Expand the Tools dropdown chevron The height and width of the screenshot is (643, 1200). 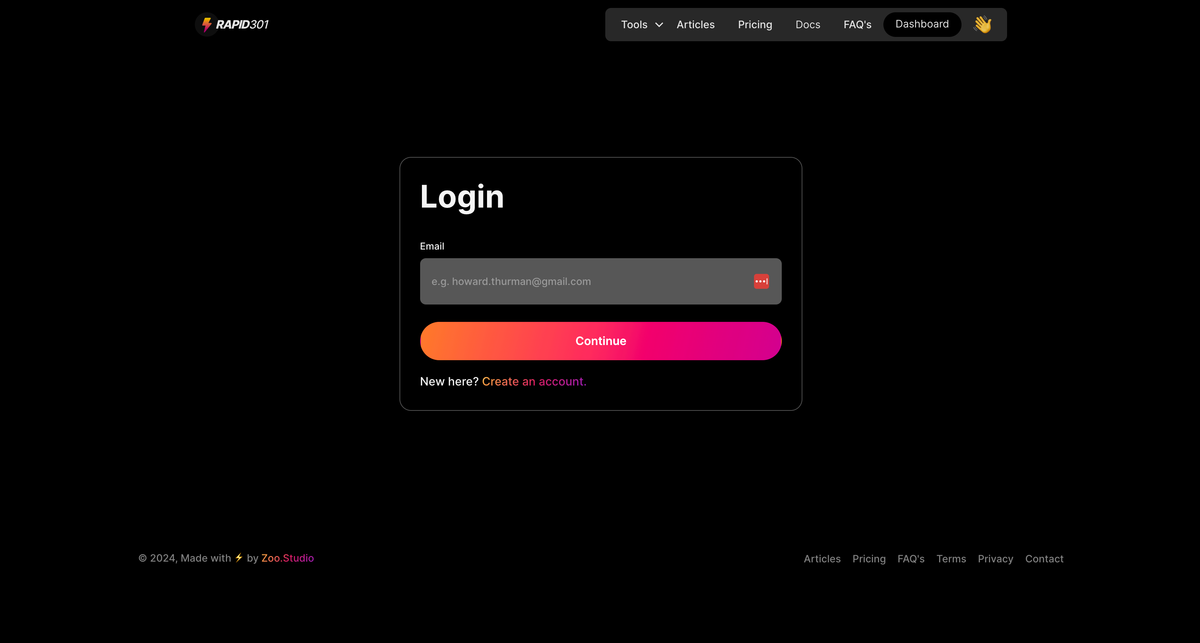[x=659, y=25]
